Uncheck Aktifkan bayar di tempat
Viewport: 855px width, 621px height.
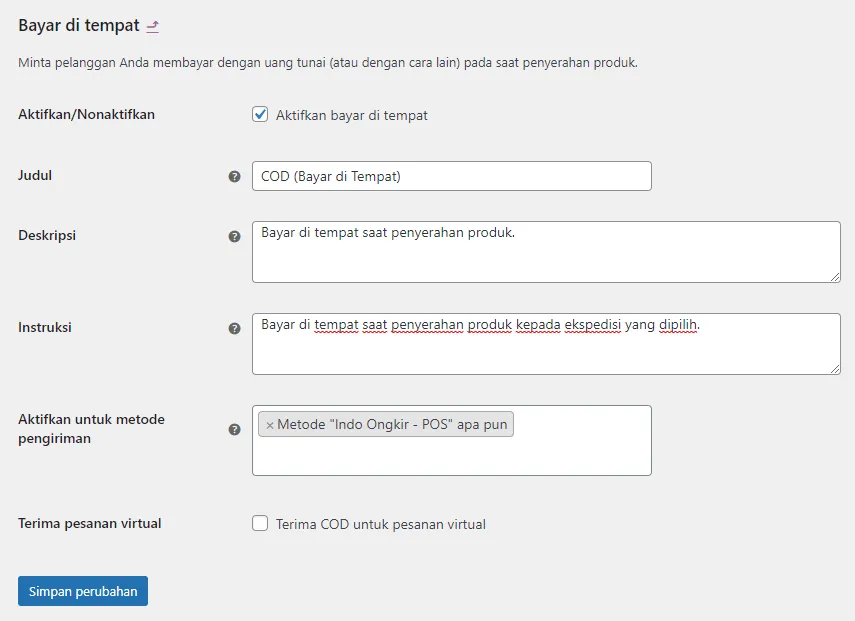click(260, 114)
